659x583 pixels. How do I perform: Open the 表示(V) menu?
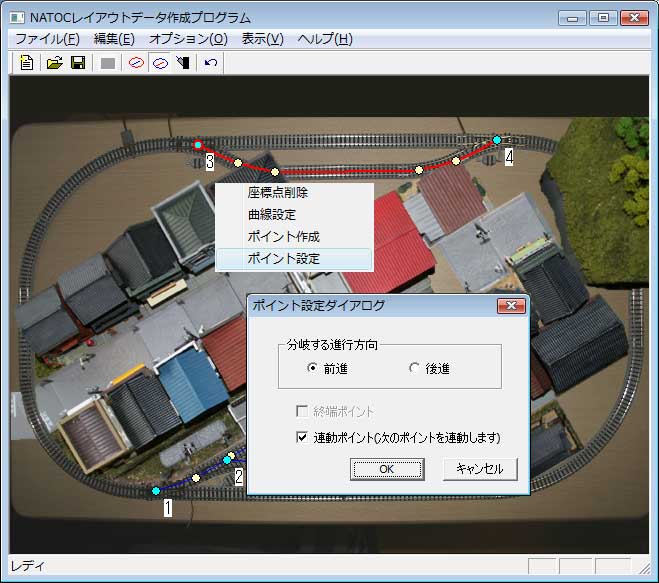coord(263,39)
